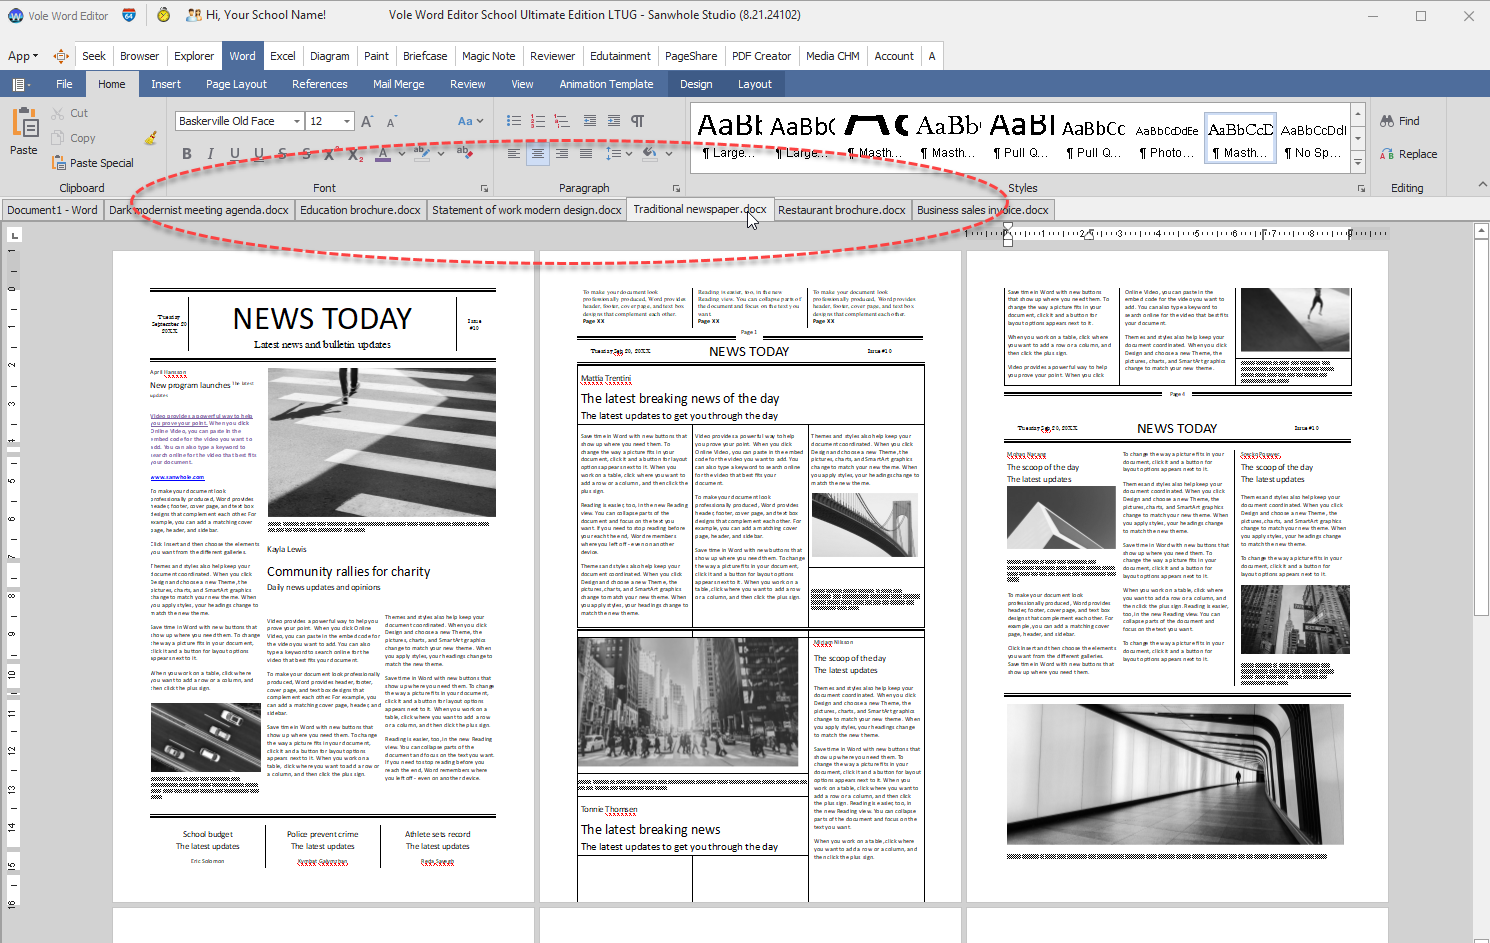1490x943 pixels.
Task: Collapse the ribbon with up chevron
Action: (1481, 185)
